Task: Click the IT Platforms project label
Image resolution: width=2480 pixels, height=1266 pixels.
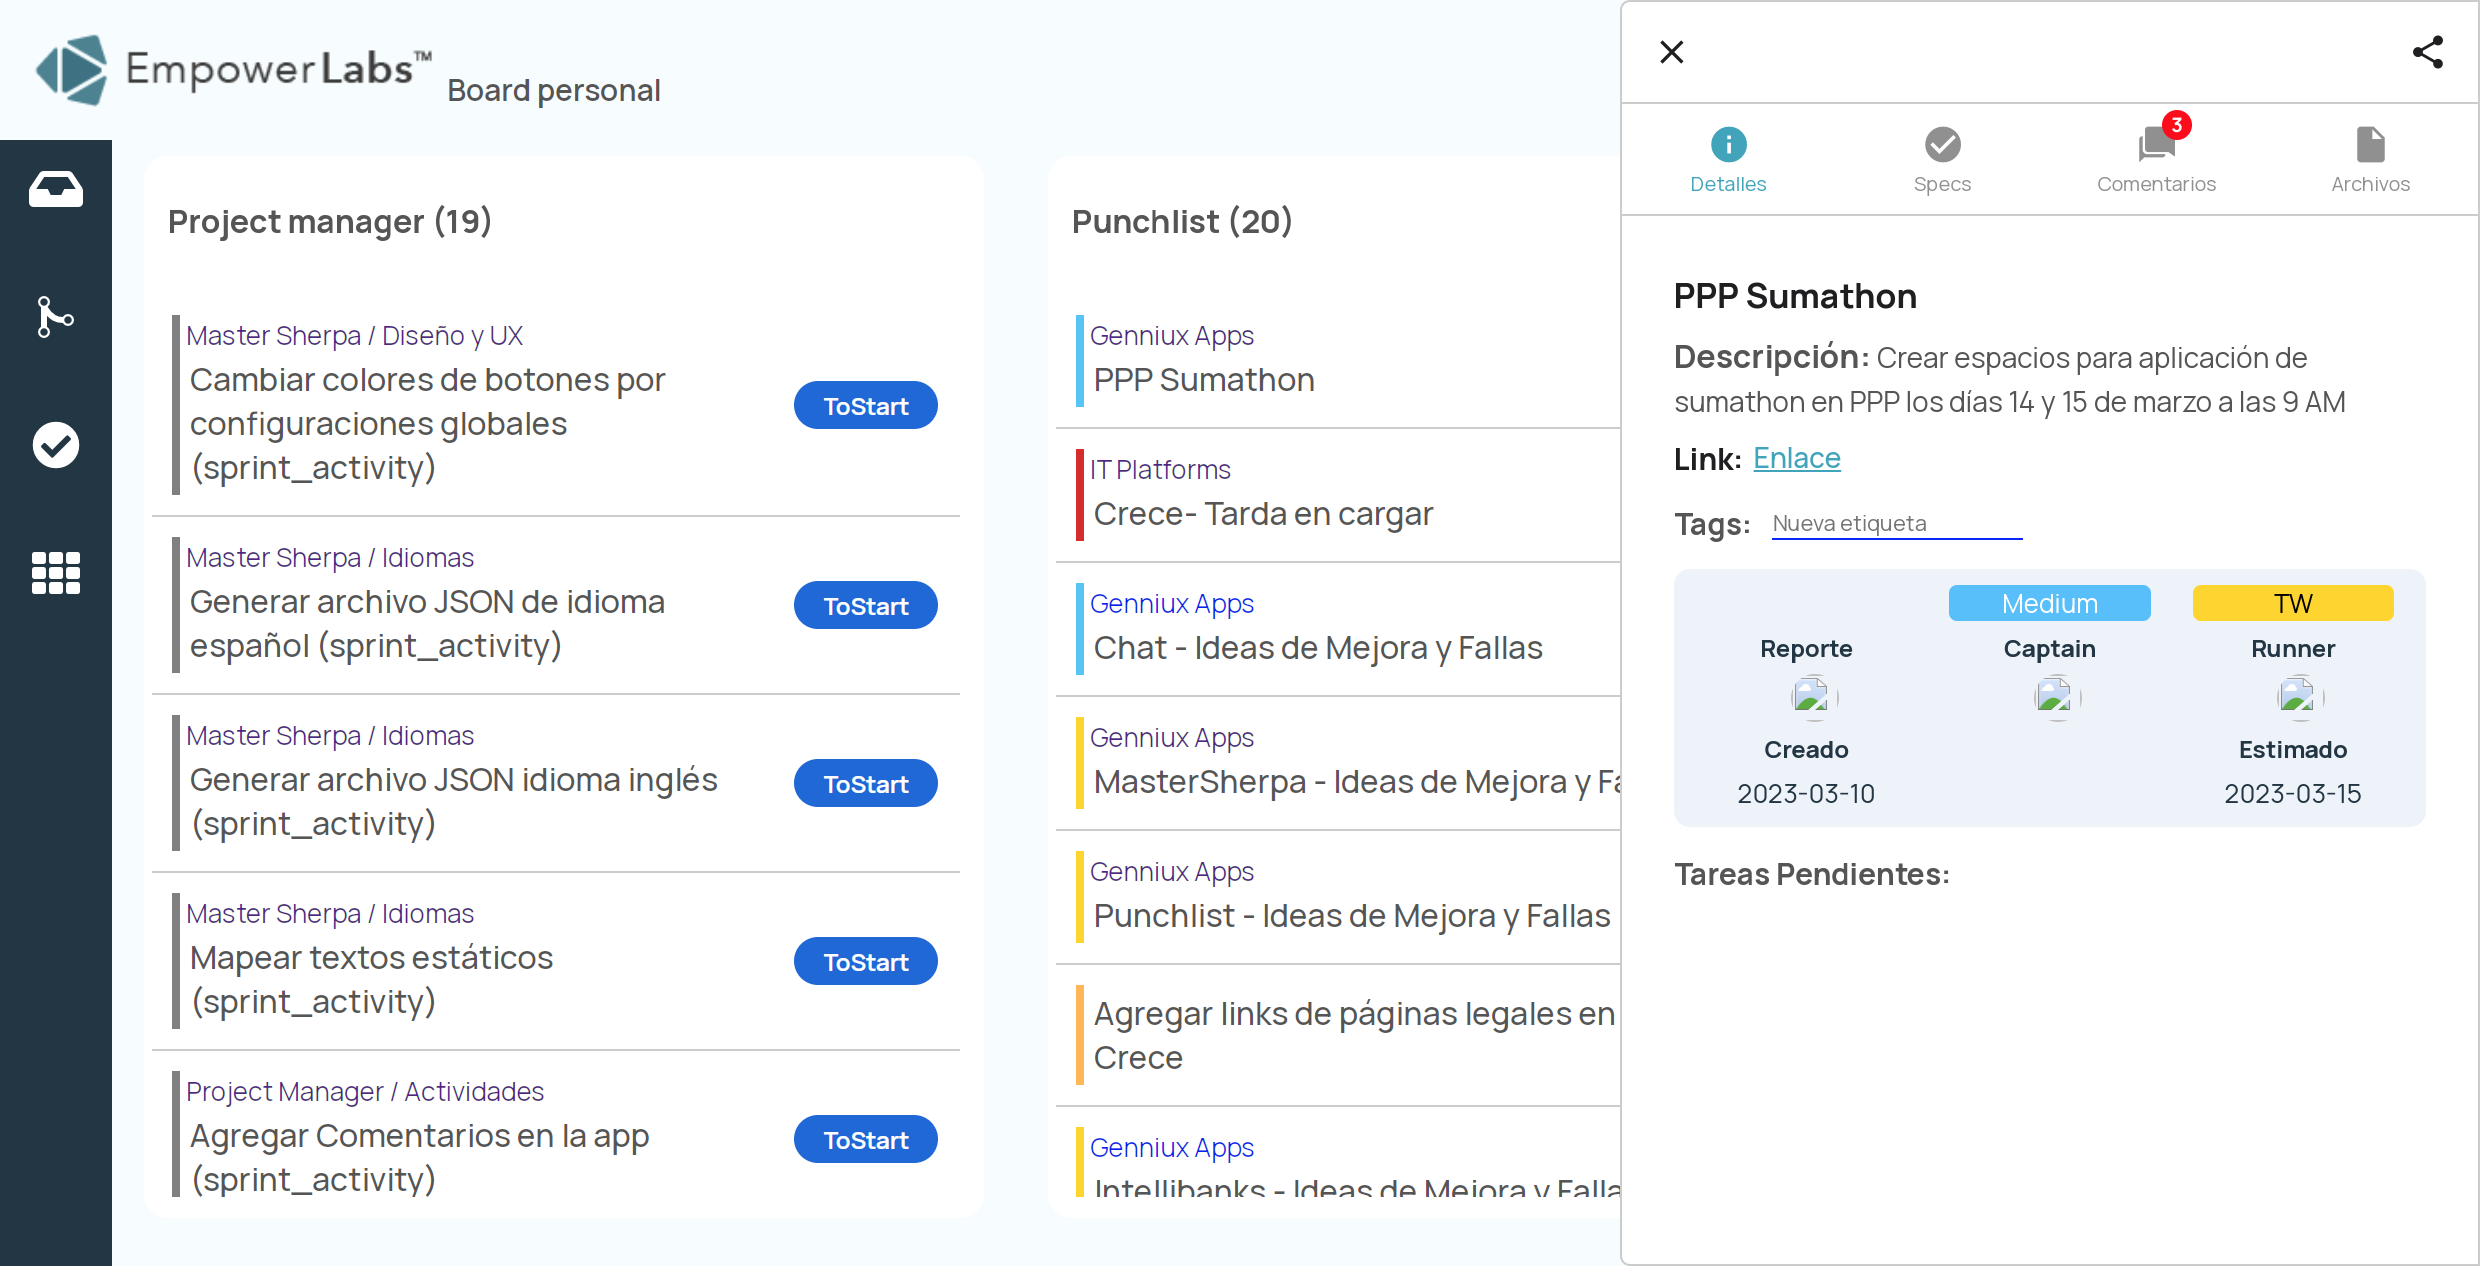Action: tap(1160, 470)
